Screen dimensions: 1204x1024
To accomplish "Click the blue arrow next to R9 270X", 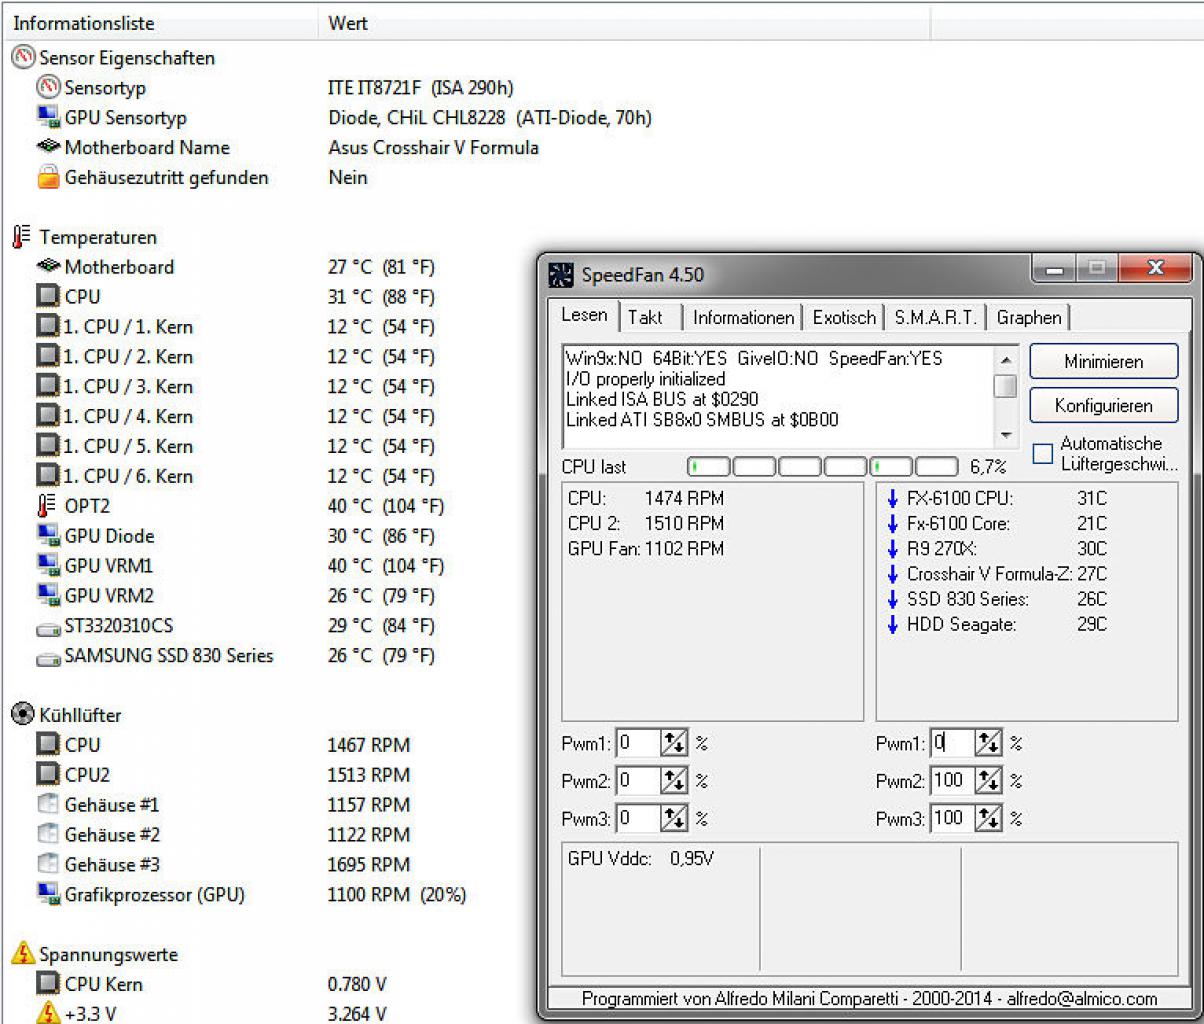I will point(893,549).
